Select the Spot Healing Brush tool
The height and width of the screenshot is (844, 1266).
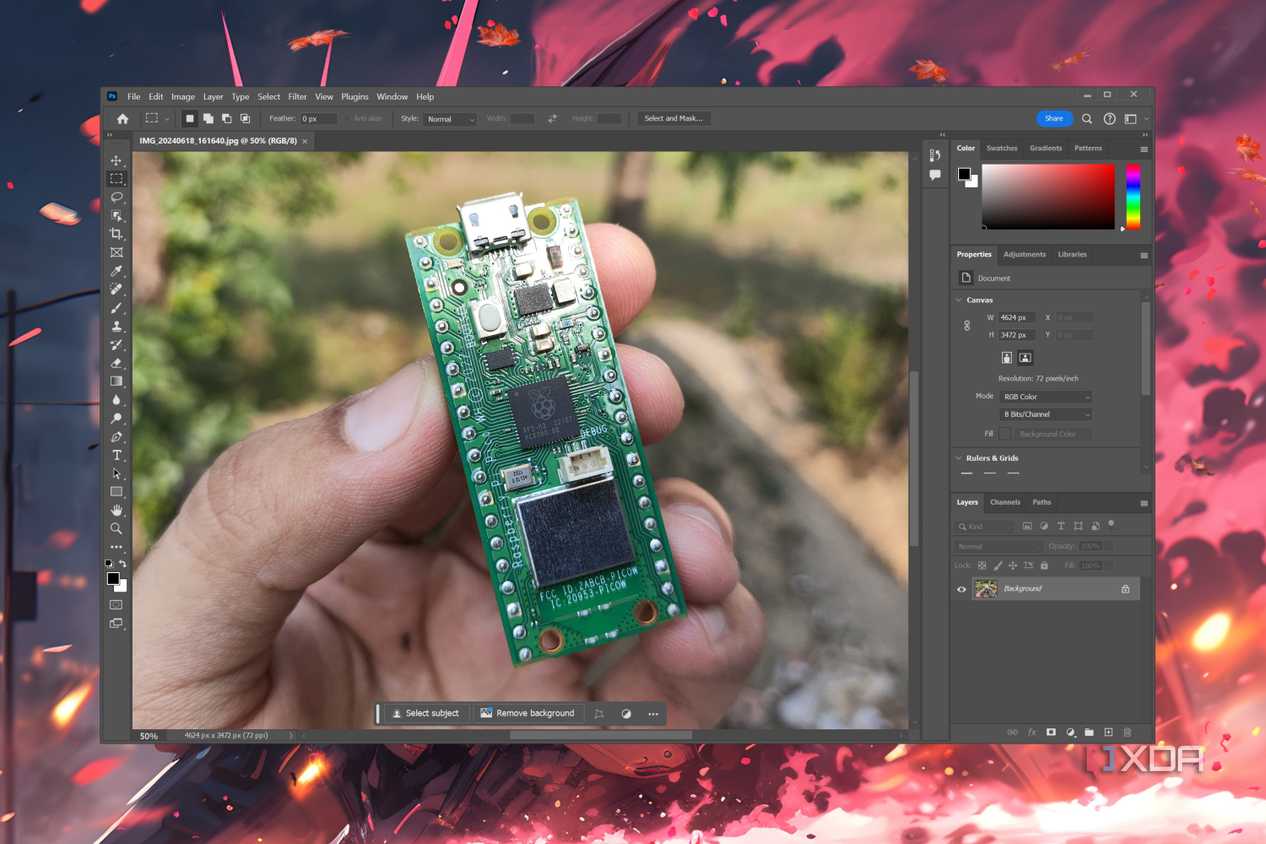[116, 289]
